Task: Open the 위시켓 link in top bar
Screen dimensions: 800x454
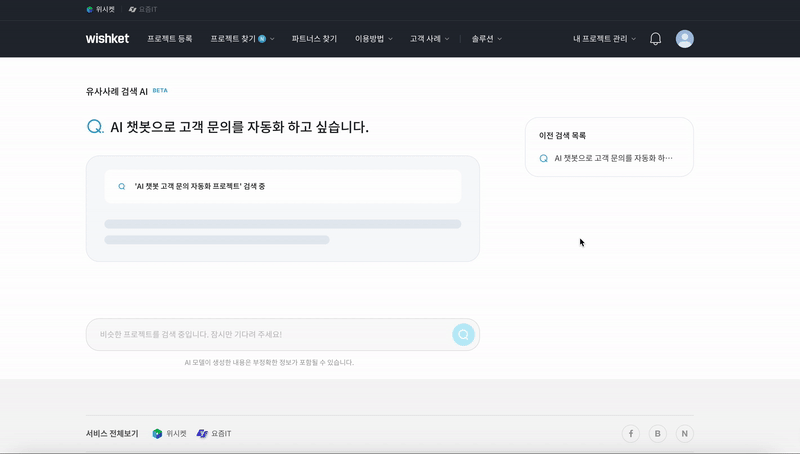Action: [x=100, y=9]
